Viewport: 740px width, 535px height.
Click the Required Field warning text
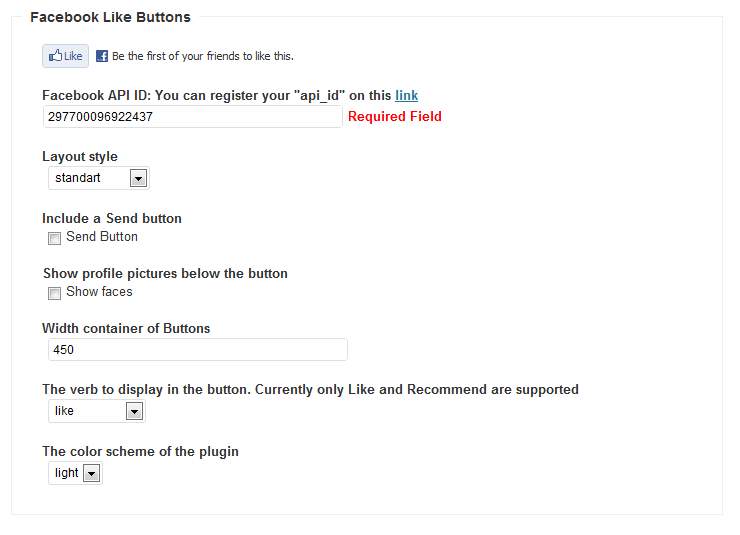point(395,116)
